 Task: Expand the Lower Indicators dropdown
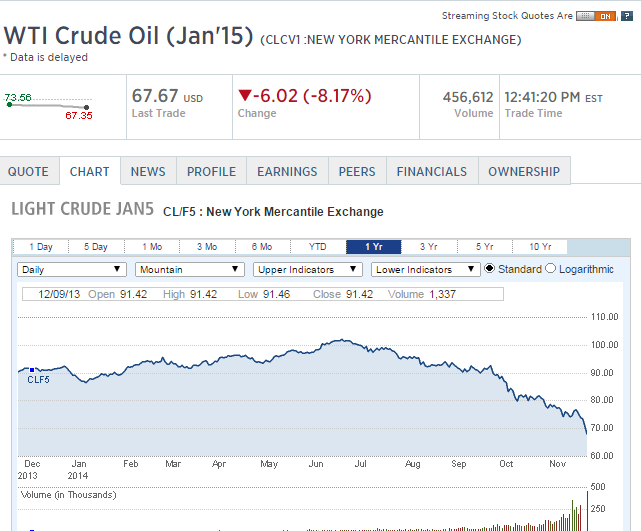click(426, 269)
